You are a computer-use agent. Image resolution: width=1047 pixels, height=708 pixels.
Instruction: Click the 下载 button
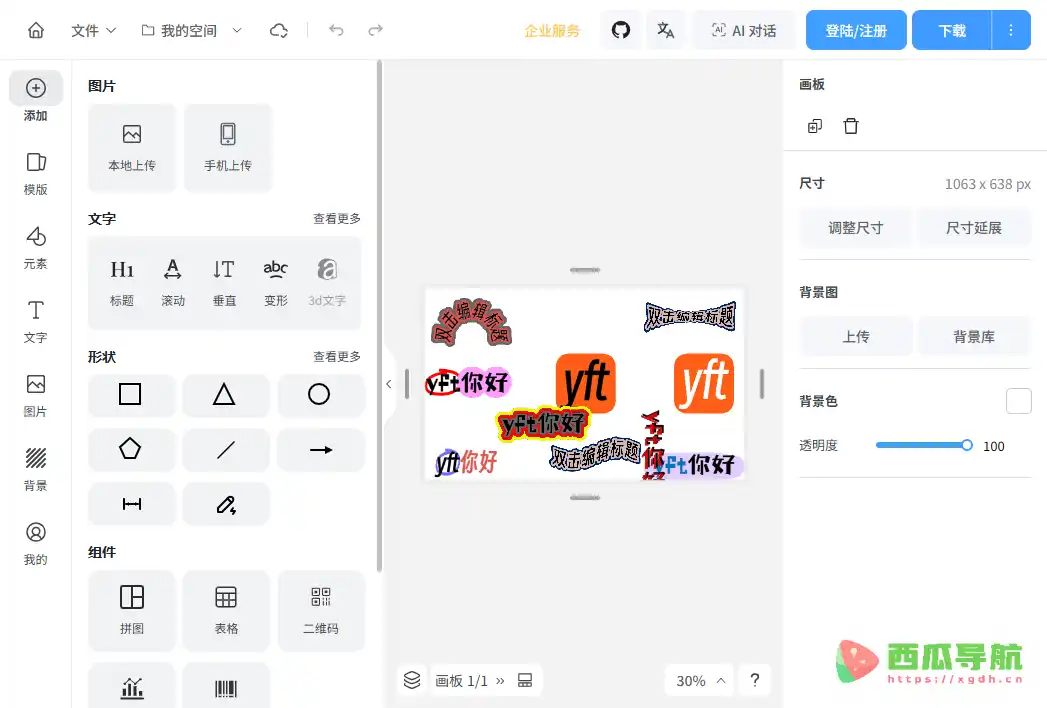tap(952, 30)
